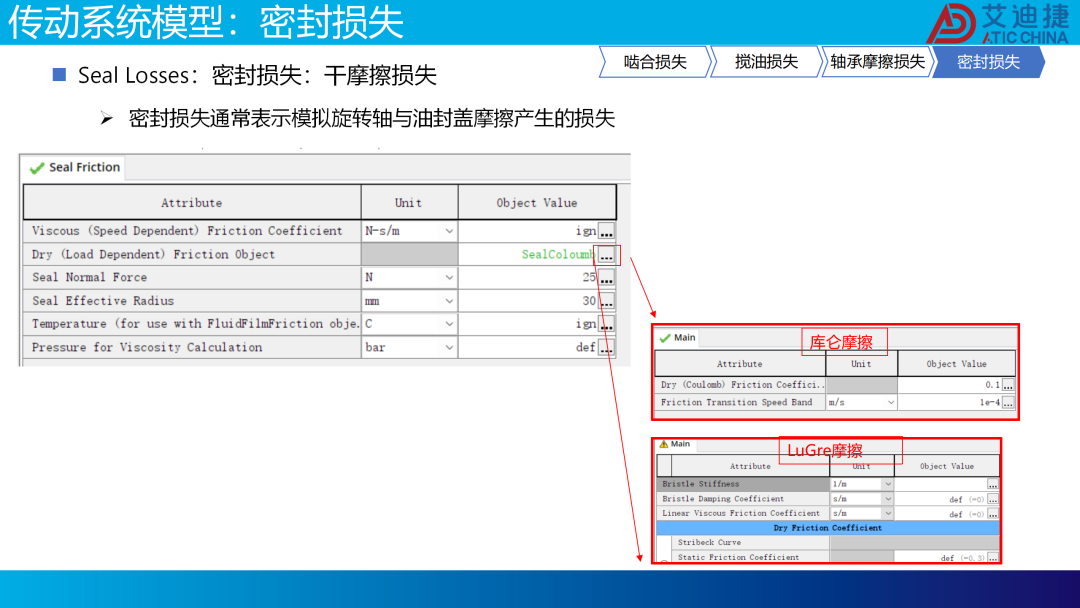Screen dimensions: 1080x608
Task: Click the SealColoumb object value
Action: [x=559, y=255]
